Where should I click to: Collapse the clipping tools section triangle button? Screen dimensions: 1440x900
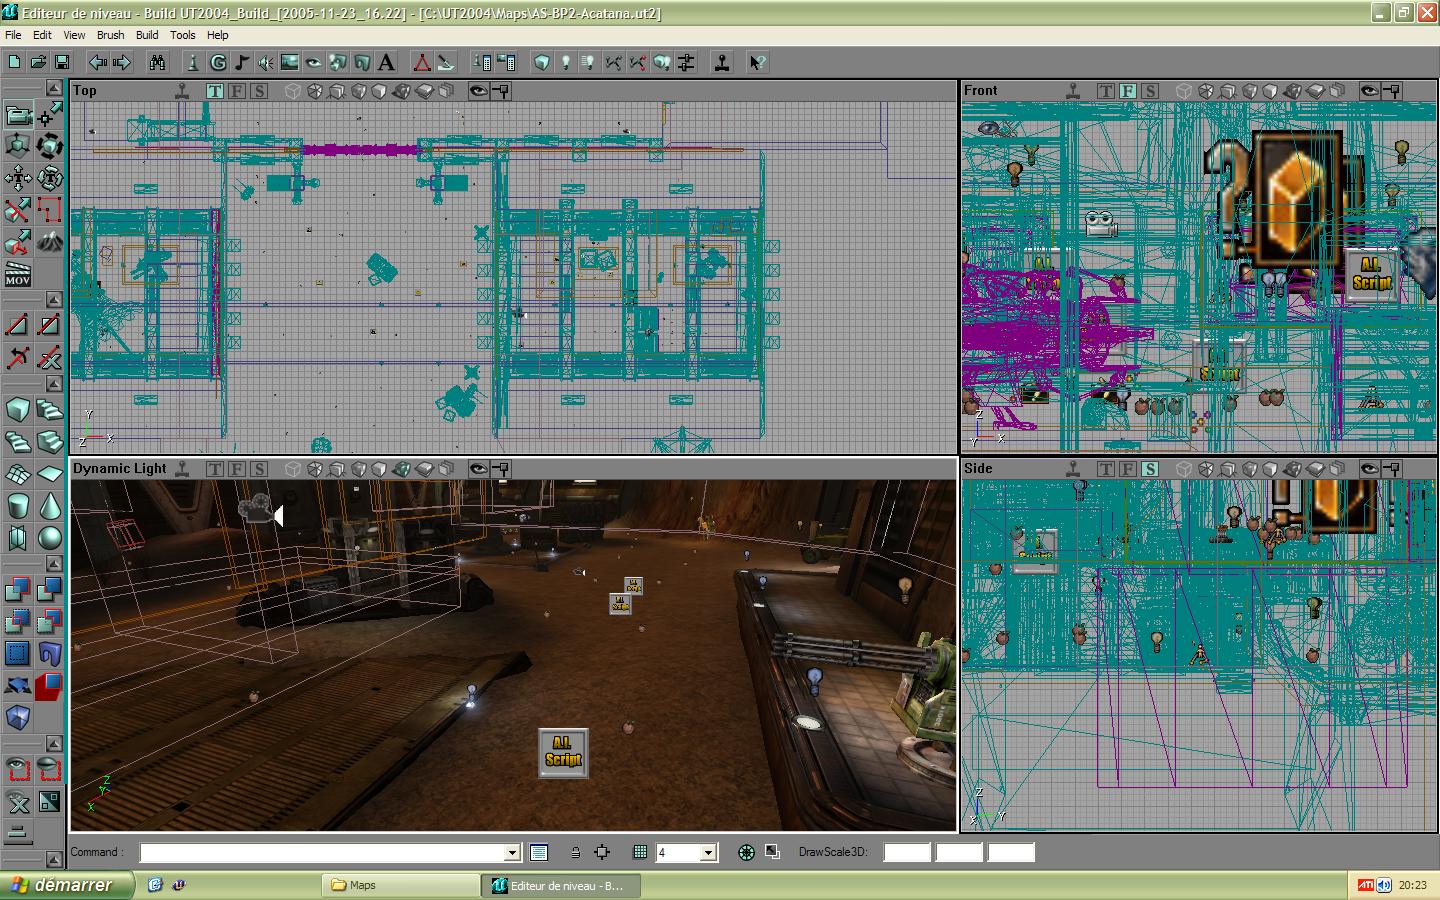[x=54, y=299]
